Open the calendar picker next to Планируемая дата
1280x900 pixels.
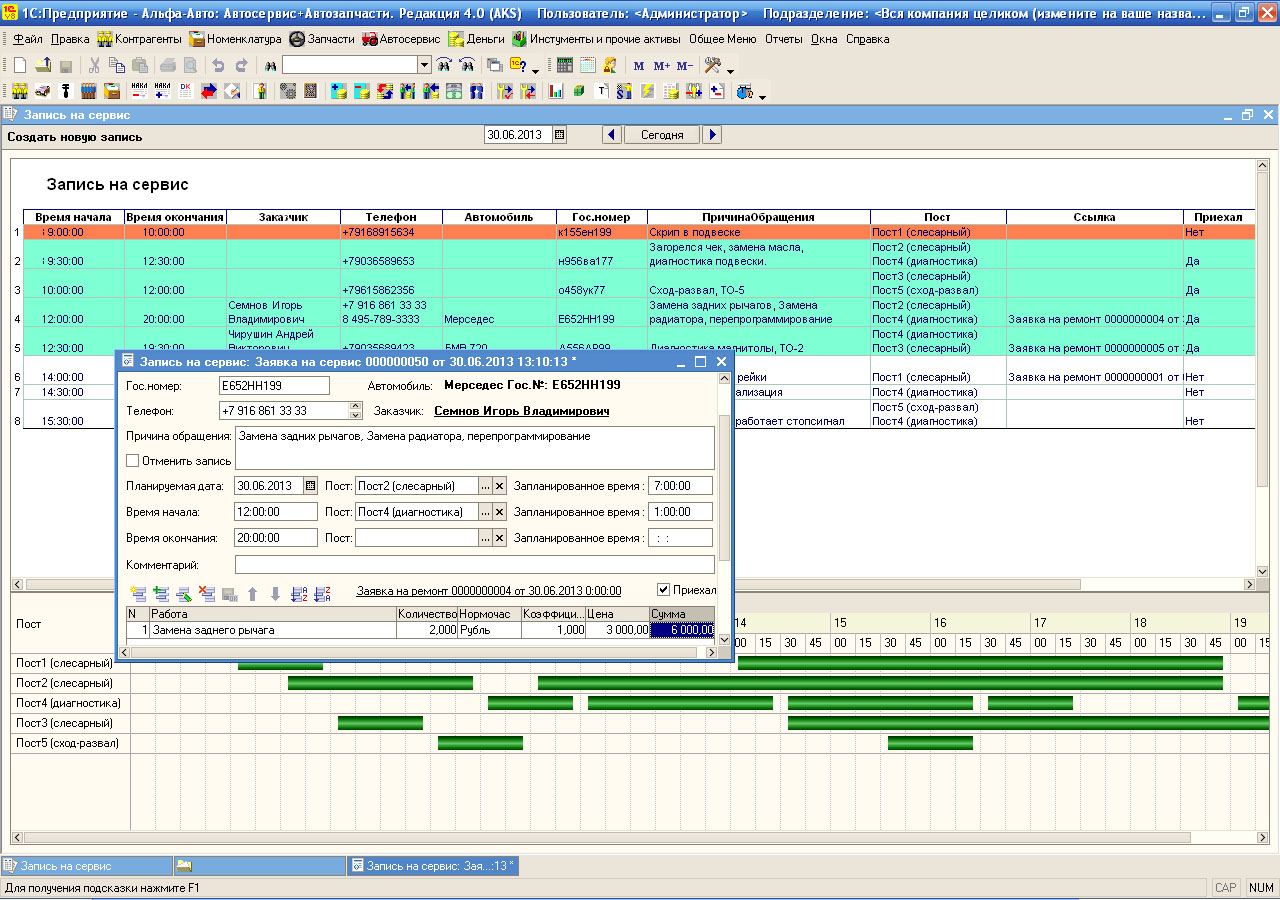click(x=310, y=485)
